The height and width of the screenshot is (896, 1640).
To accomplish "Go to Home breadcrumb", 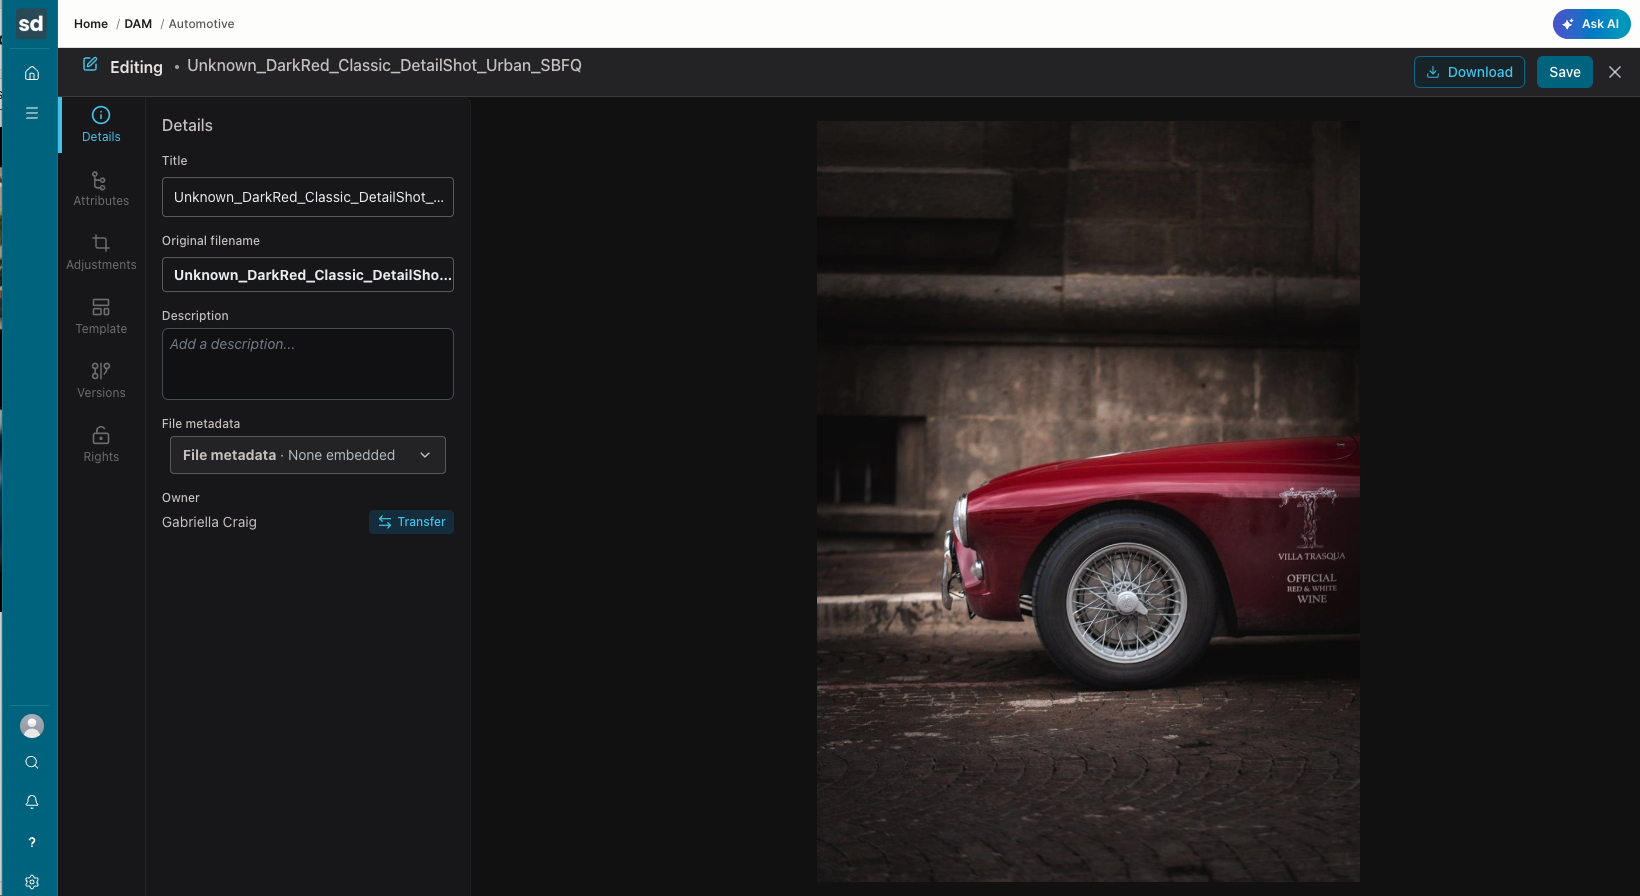I will pyautogui.click(x=91, y=24).
